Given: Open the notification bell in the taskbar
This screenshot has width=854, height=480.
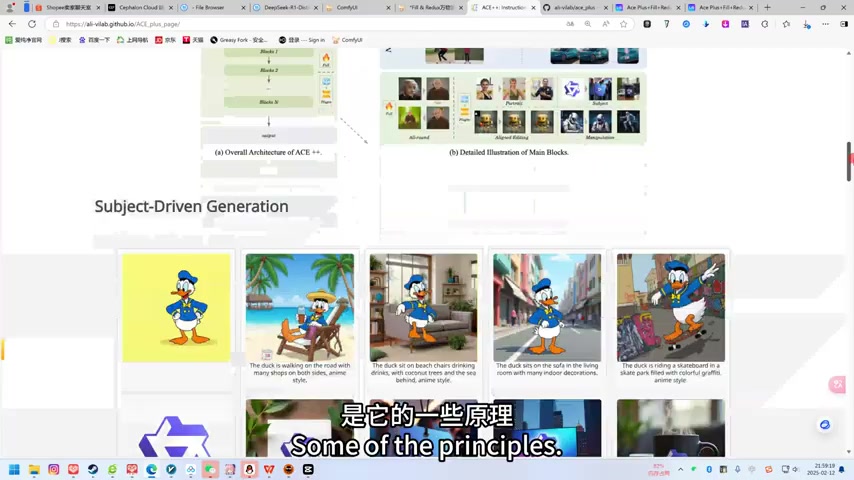Looking at the screenshot, I should click(842, 469).
